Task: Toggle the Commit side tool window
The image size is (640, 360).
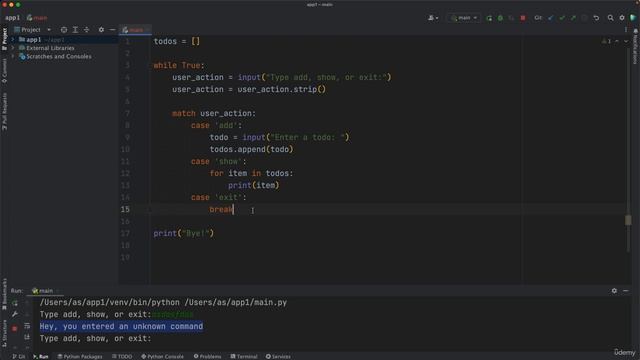Action: [4, 71]
